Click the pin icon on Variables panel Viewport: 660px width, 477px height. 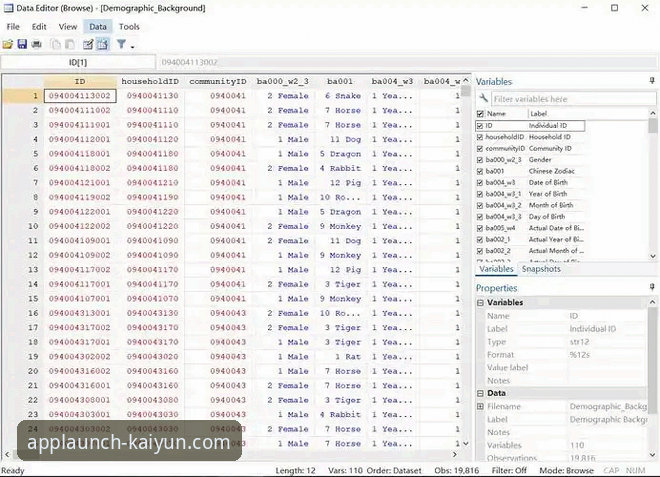tap(652, 81)
